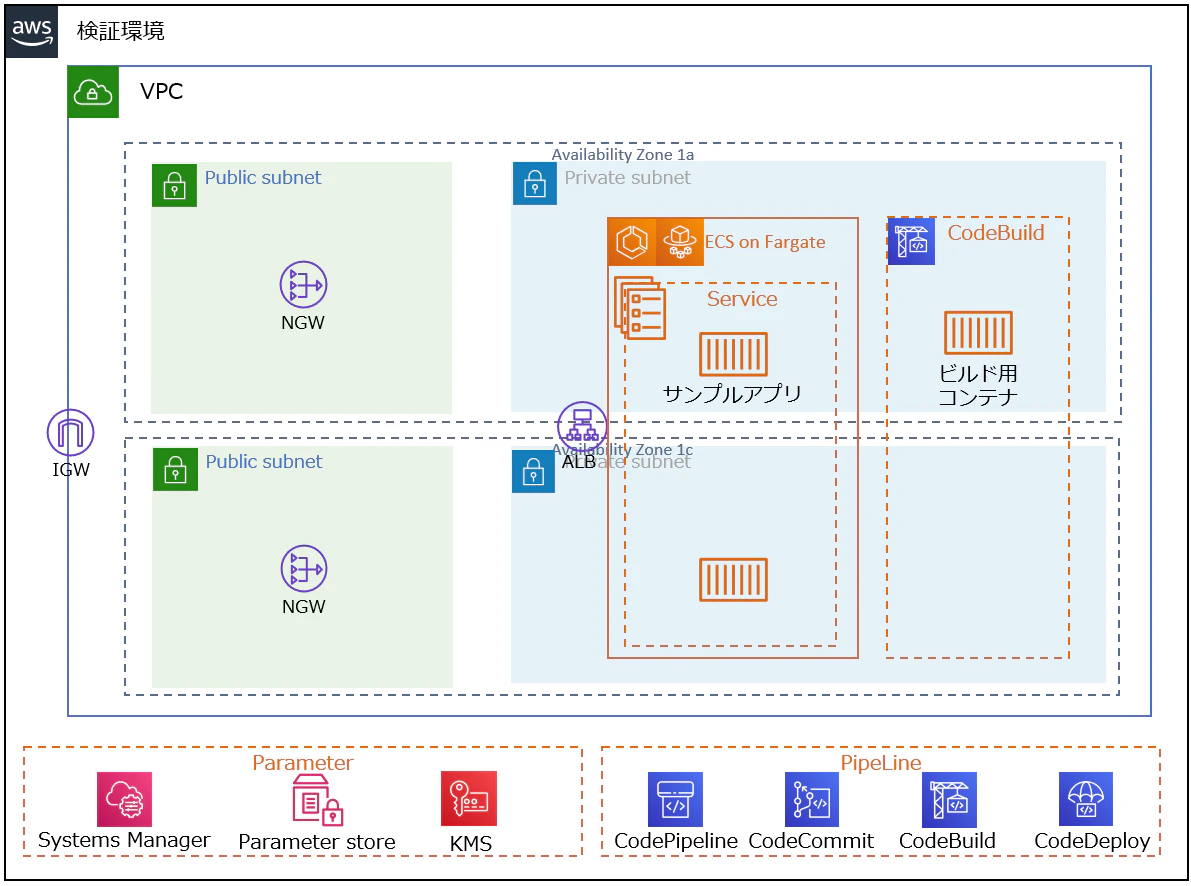The width and height of the screenshot is (1191, 886).
Task: Select the Parameter store label
Action: click(317, 842)
